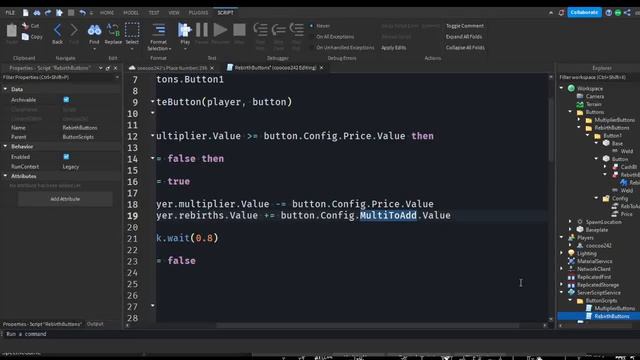Image resolution: width=640 pixels, height=360 pixels.
Task: Click the help question mark icon
Action: click(x=609, y=13)
